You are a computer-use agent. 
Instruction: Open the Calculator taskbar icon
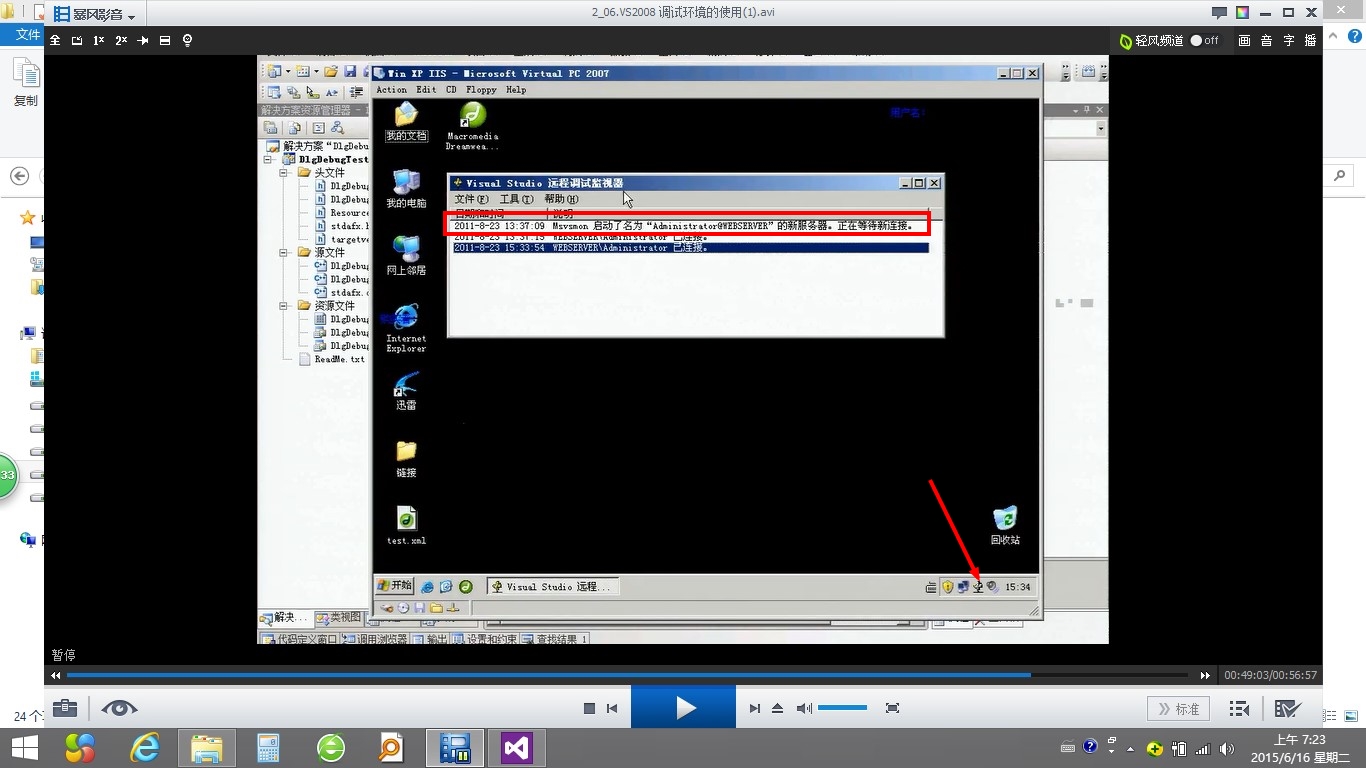coord(268,748)
